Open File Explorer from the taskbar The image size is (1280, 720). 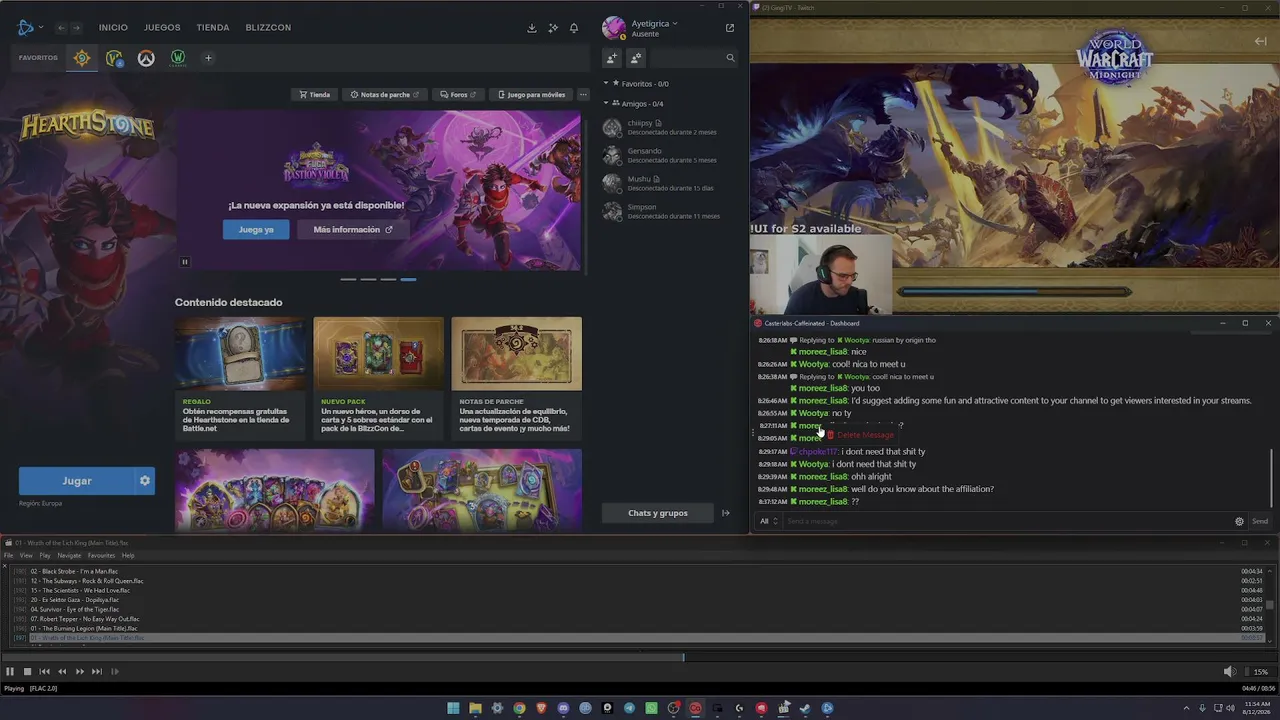pyautogui.click(x=475, y=708)
